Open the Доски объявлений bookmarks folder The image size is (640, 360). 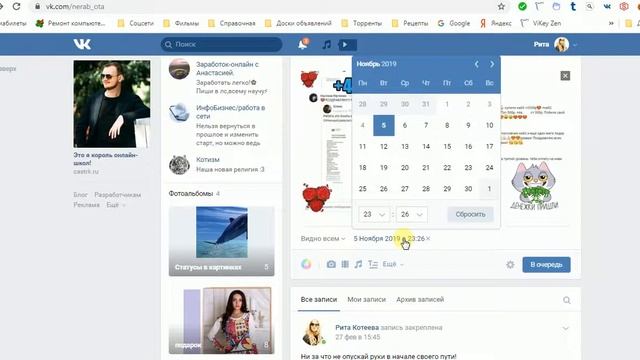[x=298, y=23]
